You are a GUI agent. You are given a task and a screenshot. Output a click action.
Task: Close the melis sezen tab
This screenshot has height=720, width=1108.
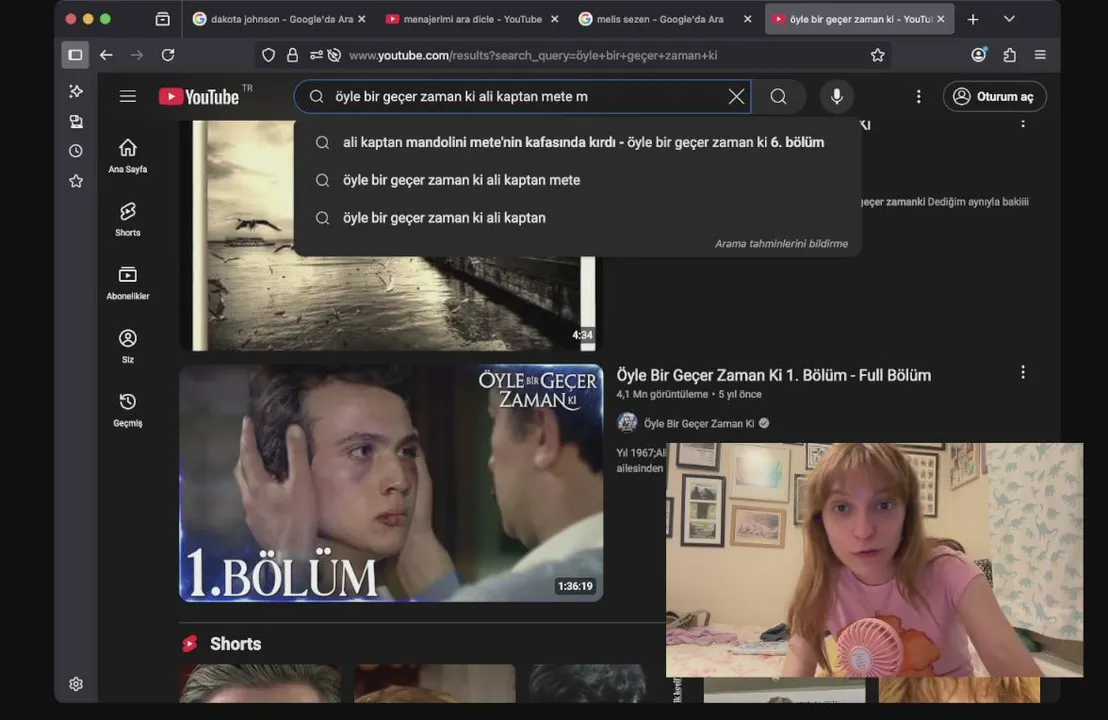click(748, 19)
